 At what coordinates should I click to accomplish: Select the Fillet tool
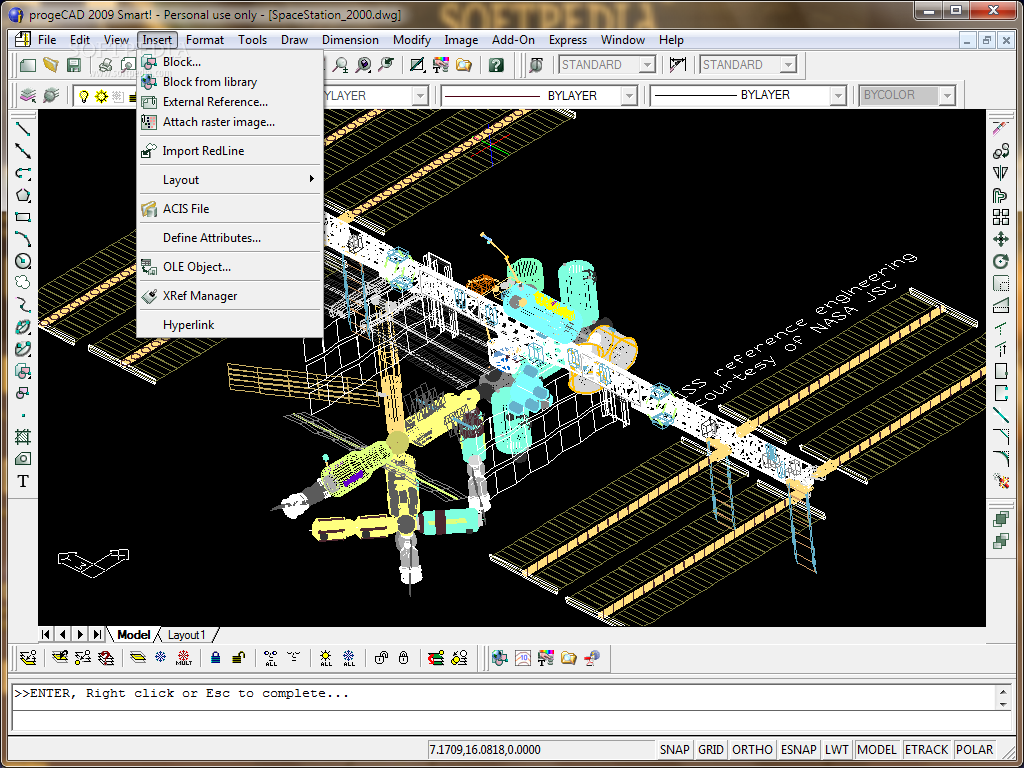pos(1000,459)
